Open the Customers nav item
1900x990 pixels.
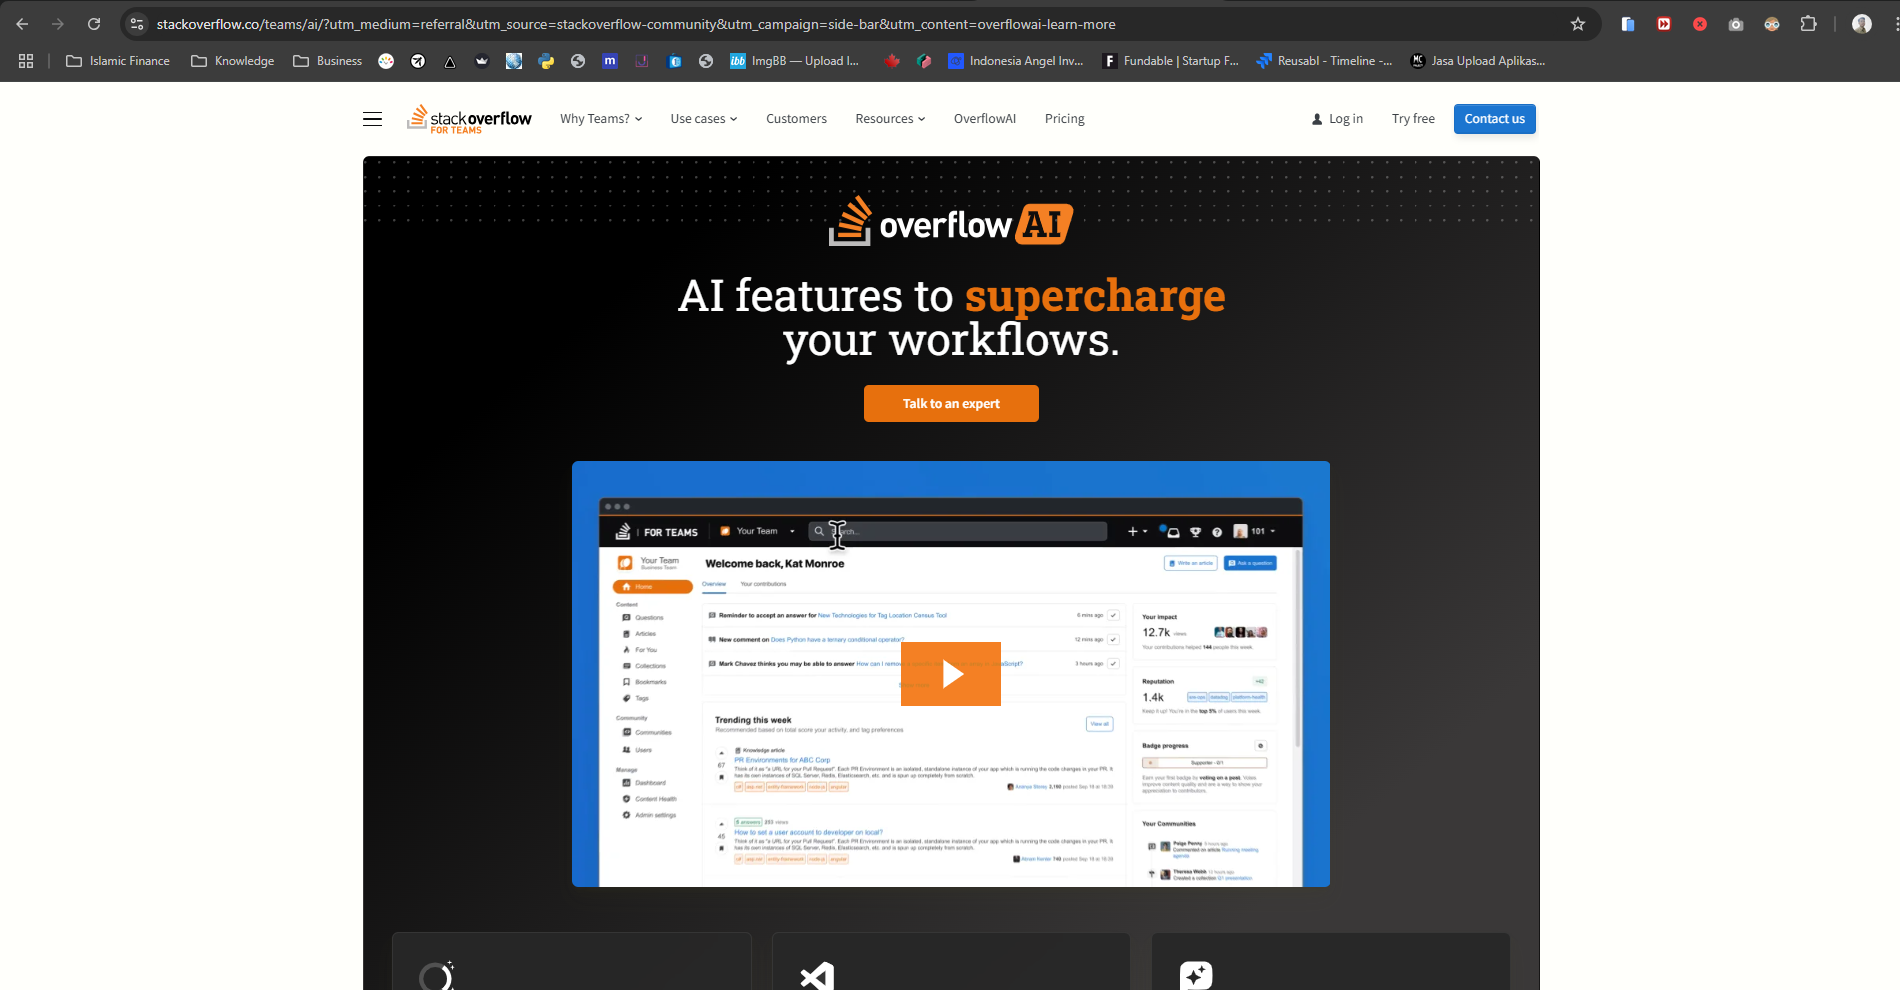(796, 119)
